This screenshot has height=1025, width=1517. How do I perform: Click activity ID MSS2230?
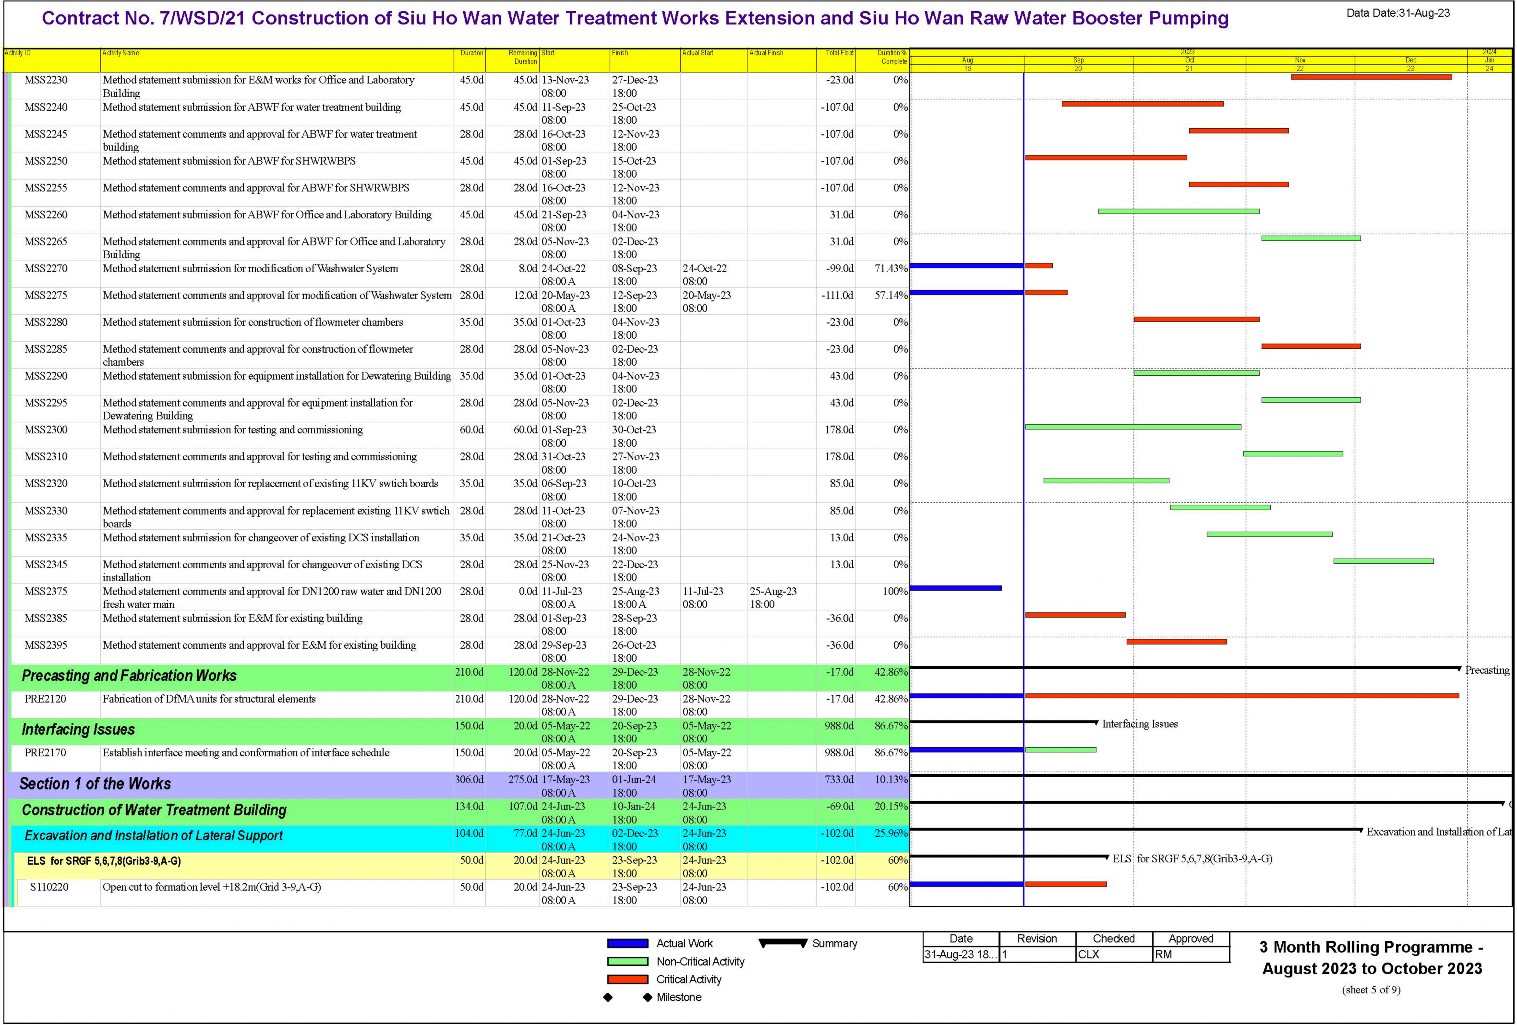[46, 80]
